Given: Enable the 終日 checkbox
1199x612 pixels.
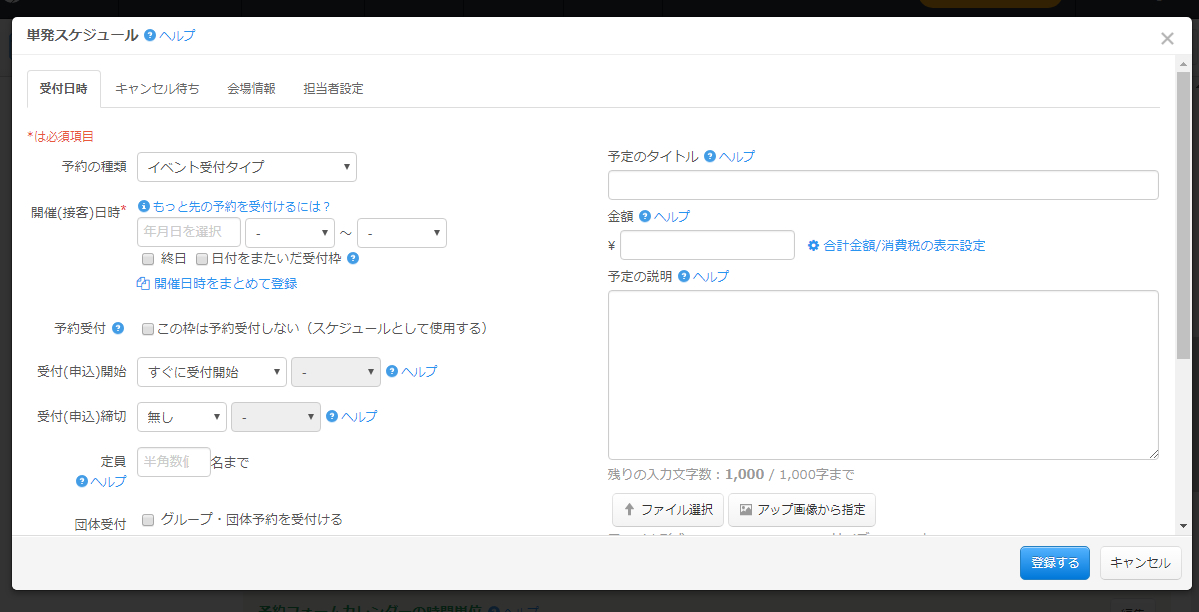Looking at the screenshot, I should pyautogui.click(x=148, y=258).
